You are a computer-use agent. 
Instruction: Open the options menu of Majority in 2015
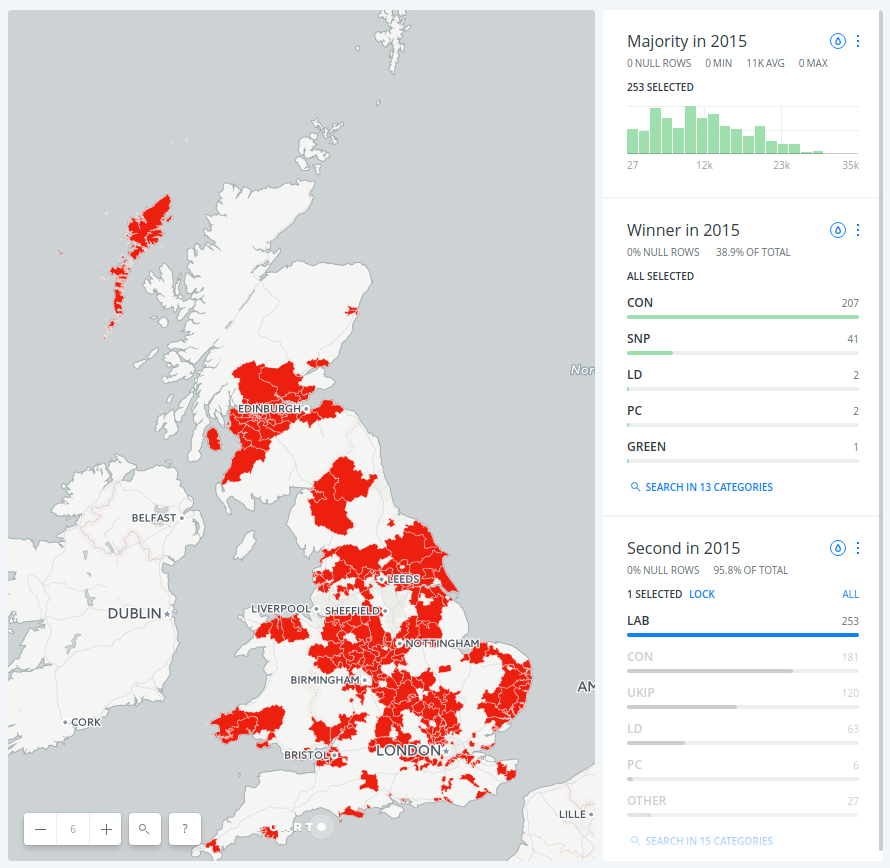(857, 41)
